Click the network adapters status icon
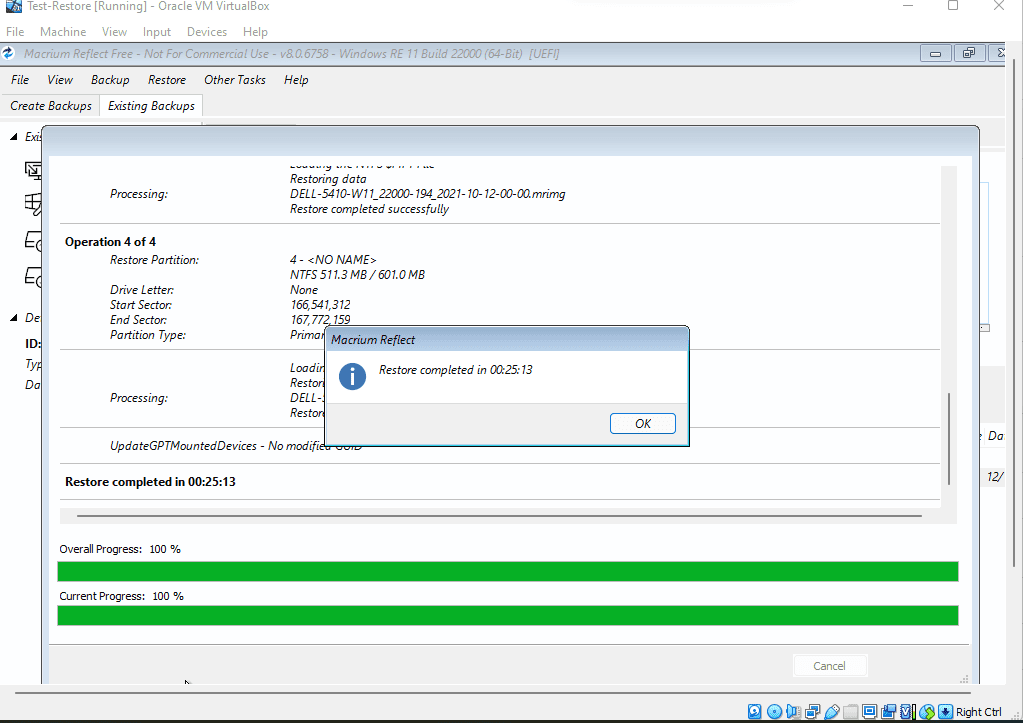This screenshot has width=1023, height=723. [813, 712]
